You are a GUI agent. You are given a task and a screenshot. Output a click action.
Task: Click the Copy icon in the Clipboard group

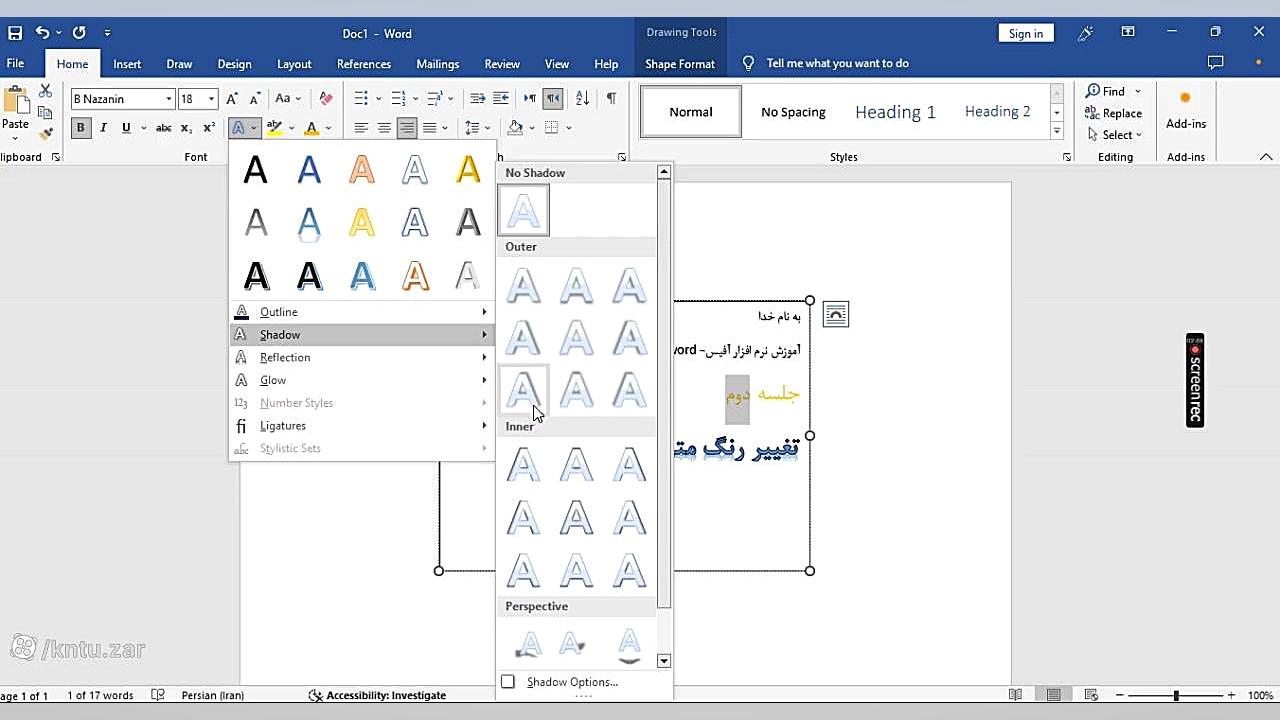45,112
